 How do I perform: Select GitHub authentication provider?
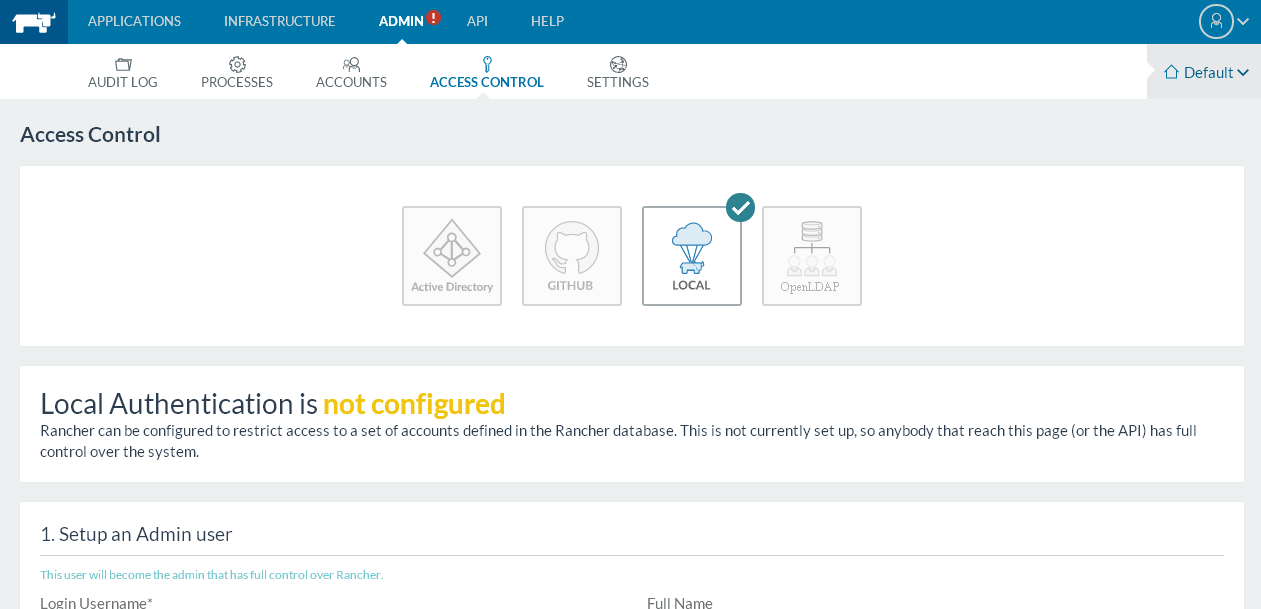point(572,256)
